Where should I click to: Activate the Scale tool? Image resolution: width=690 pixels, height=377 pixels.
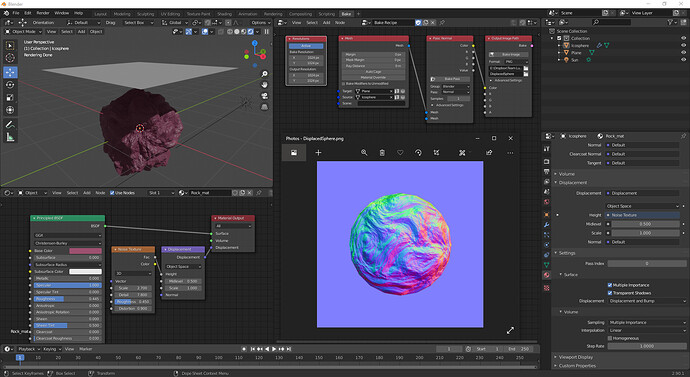coord(10,98)
